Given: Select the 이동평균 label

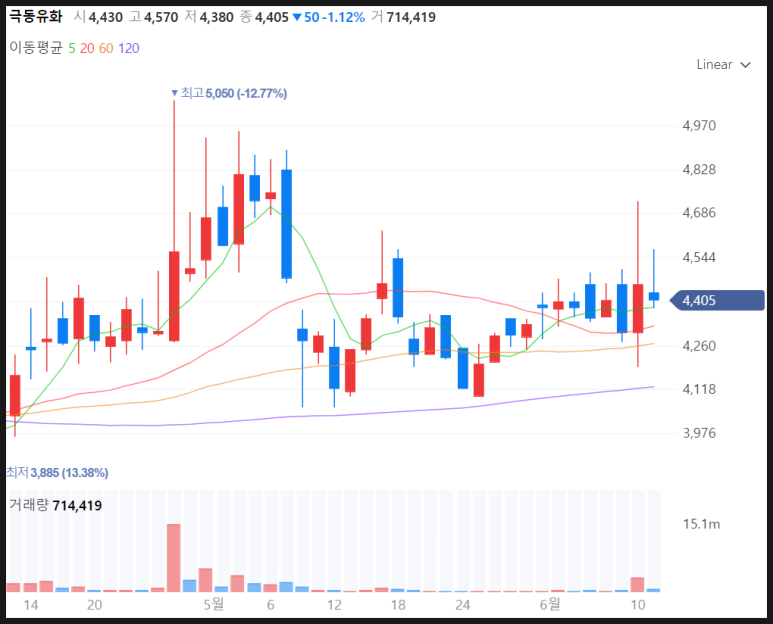Looking at the screenshot, I should click(36, 48).
